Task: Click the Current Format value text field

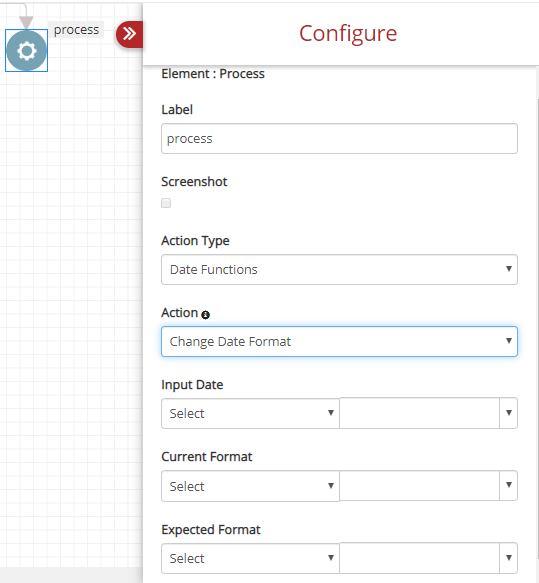Action: click(x=419, y=485)
